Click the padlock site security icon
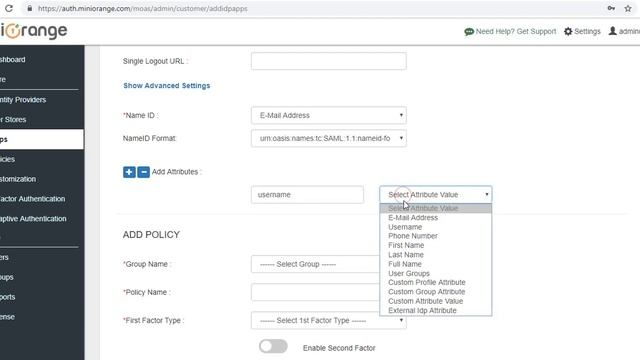 29,8
